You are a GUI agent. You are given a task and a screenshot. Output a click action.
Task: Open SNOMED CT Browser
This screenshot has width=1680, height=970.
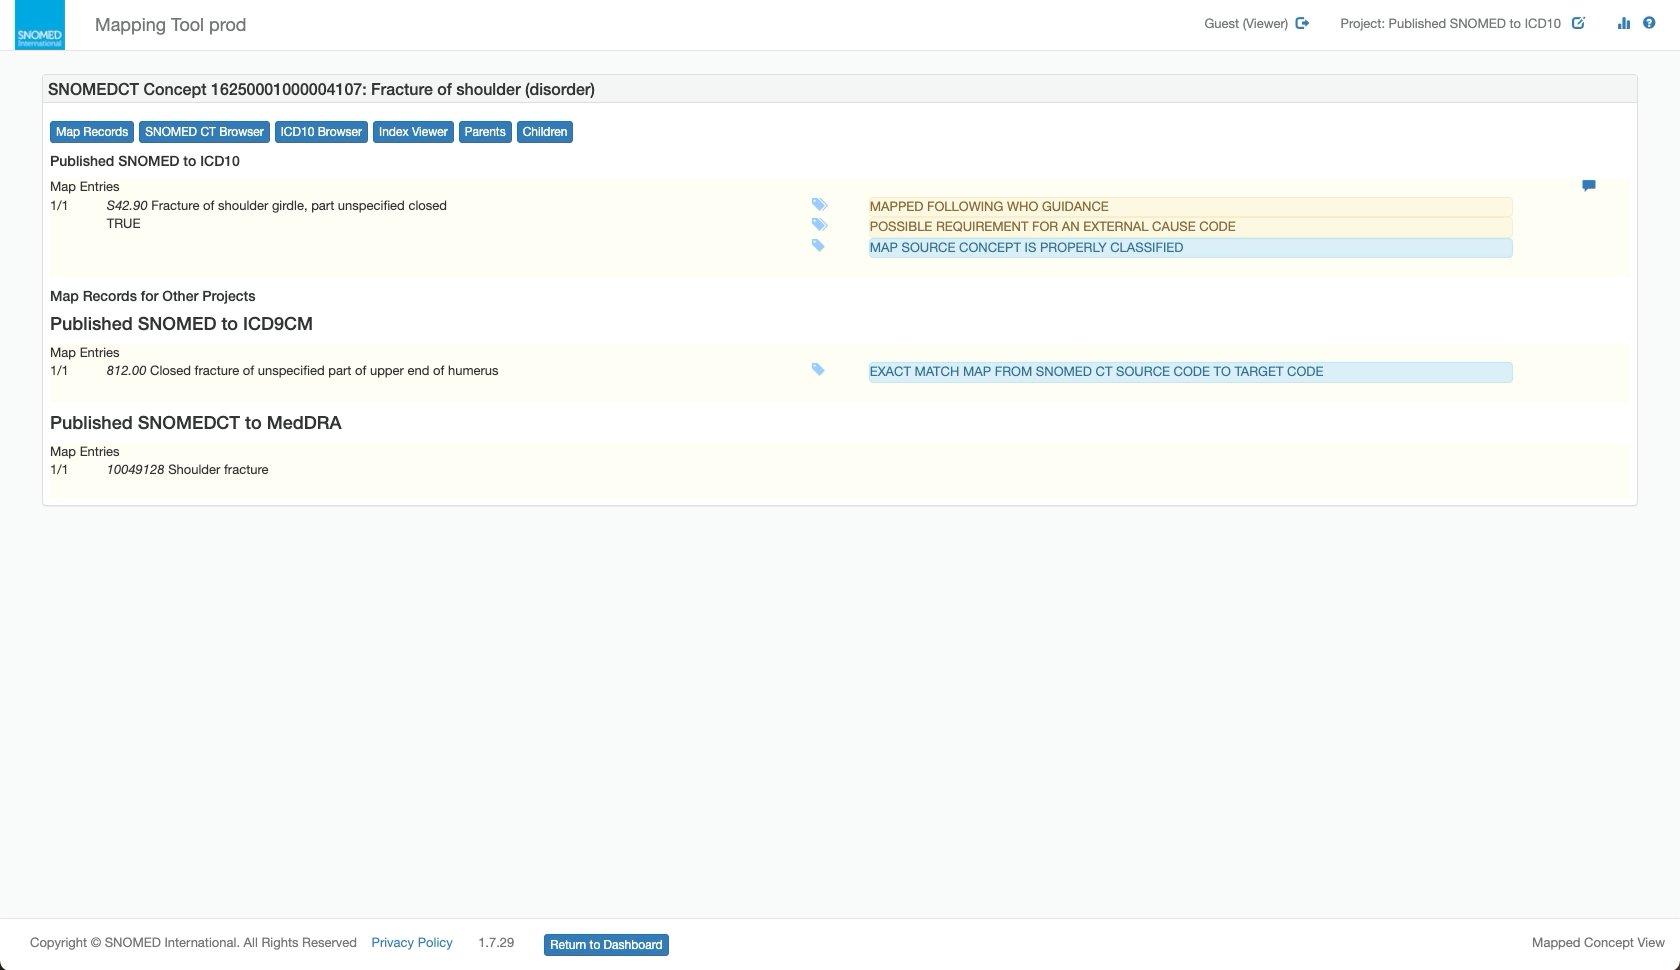coord(204,132)
